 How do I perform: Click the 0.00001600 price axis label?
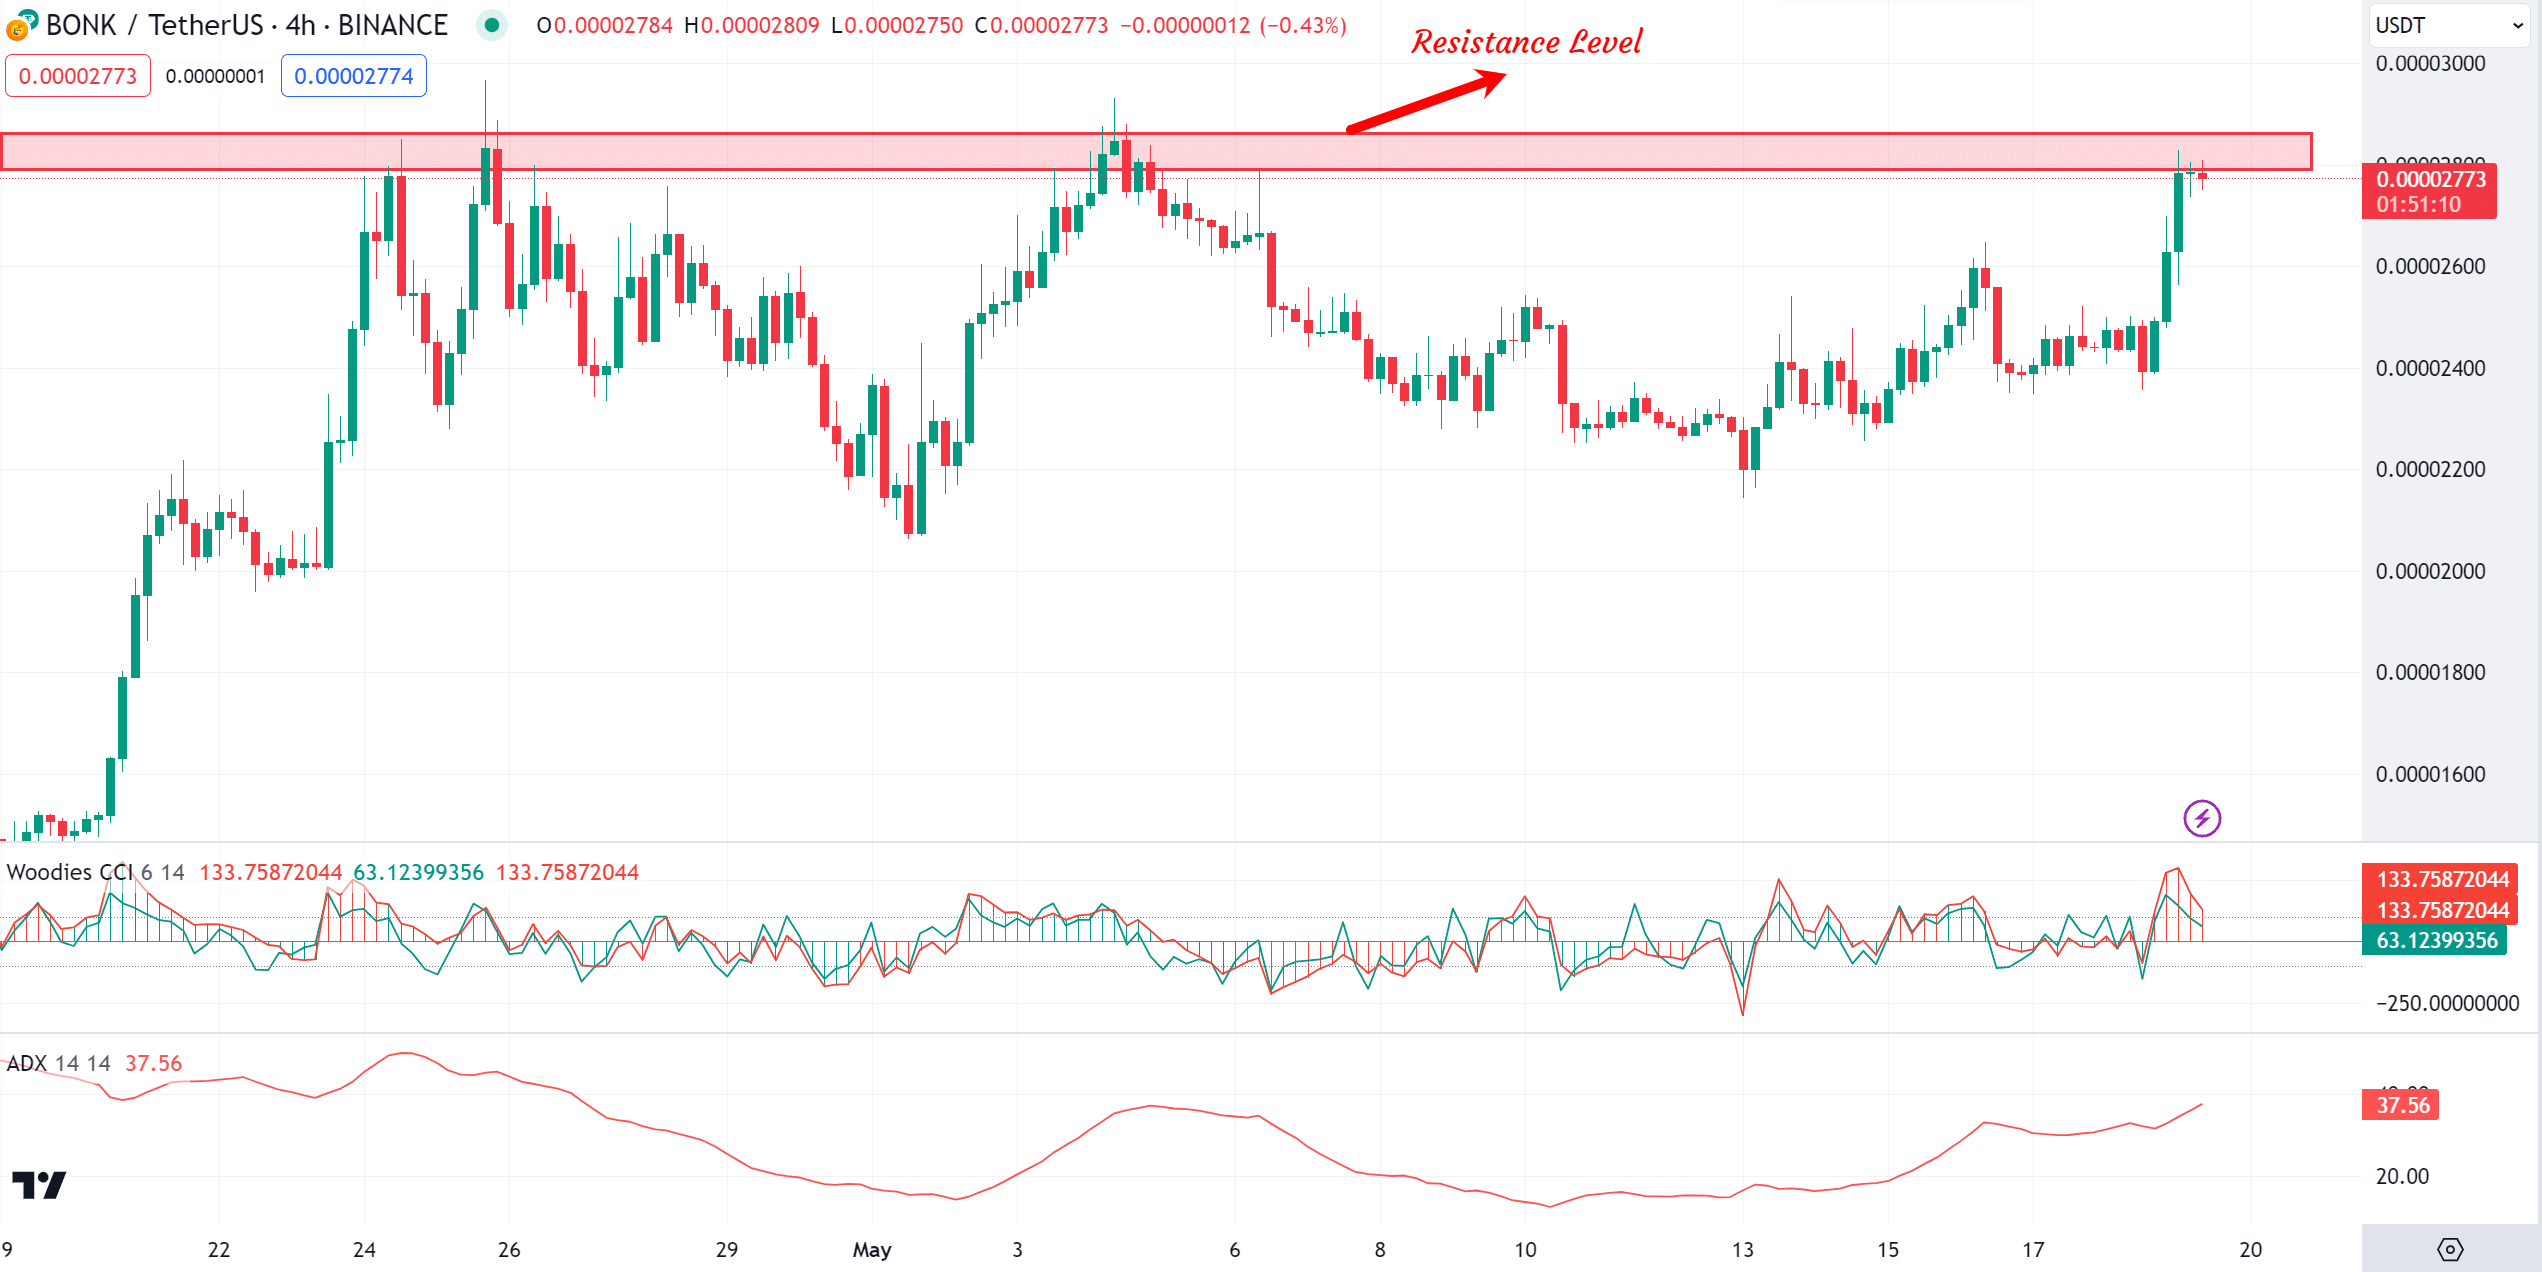click(2430, 774)
